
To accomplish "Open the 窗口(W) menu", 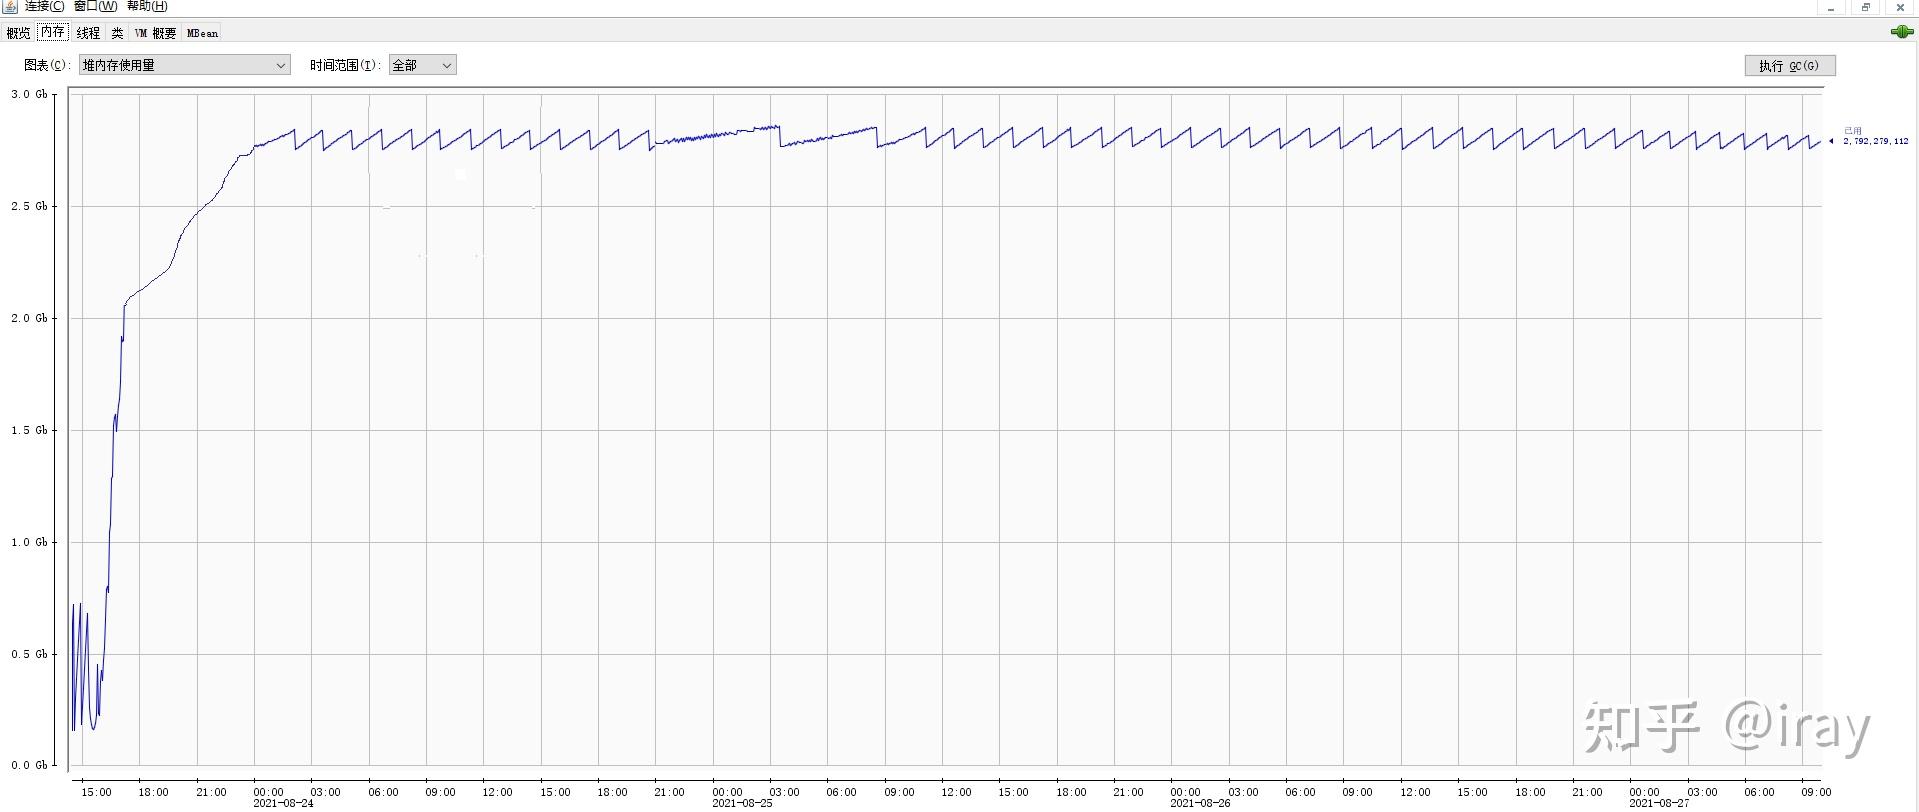I will click(96, 6).
